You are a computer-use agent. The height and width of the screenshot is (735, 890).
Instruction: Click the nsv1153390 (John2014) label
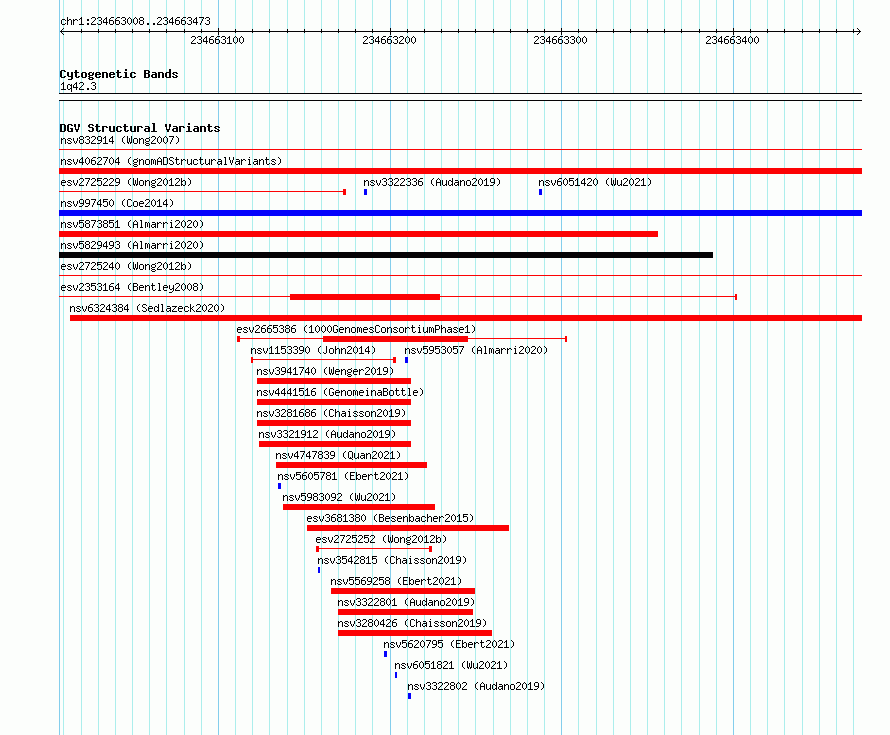click(x=313, y=350)
